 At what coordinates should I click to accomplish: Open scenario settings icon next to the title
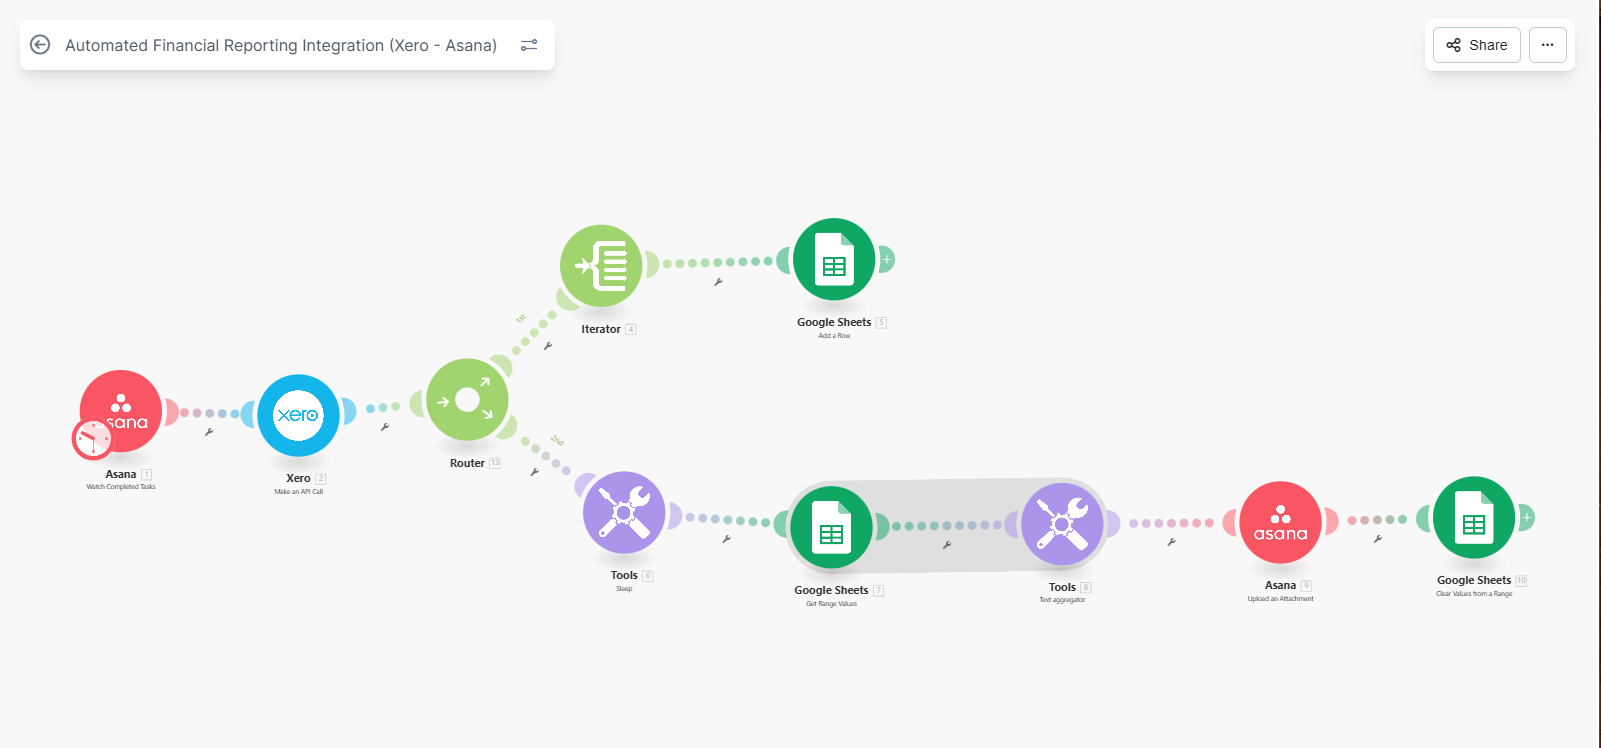click(529, 45)
